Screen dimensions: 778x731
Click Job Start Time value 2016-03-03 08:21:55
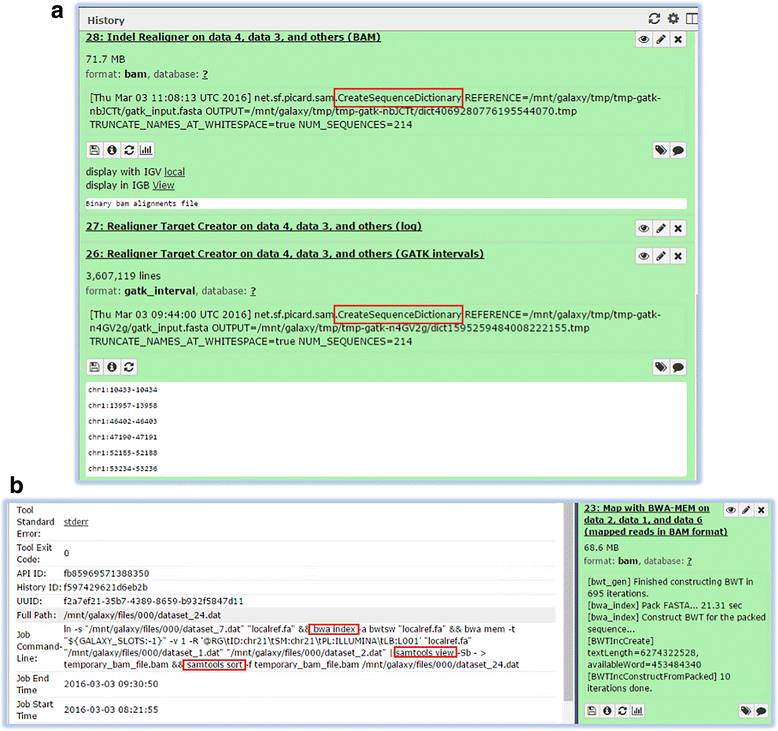tap(111, 710)
